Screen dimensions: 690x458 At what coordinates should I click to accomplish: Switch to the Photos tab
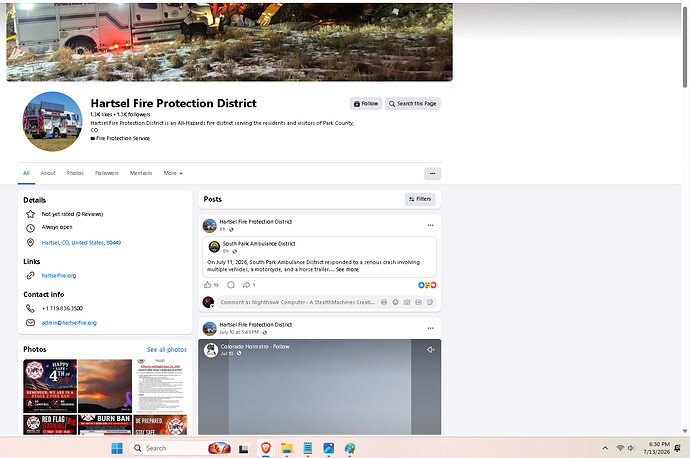click(75, 173)
